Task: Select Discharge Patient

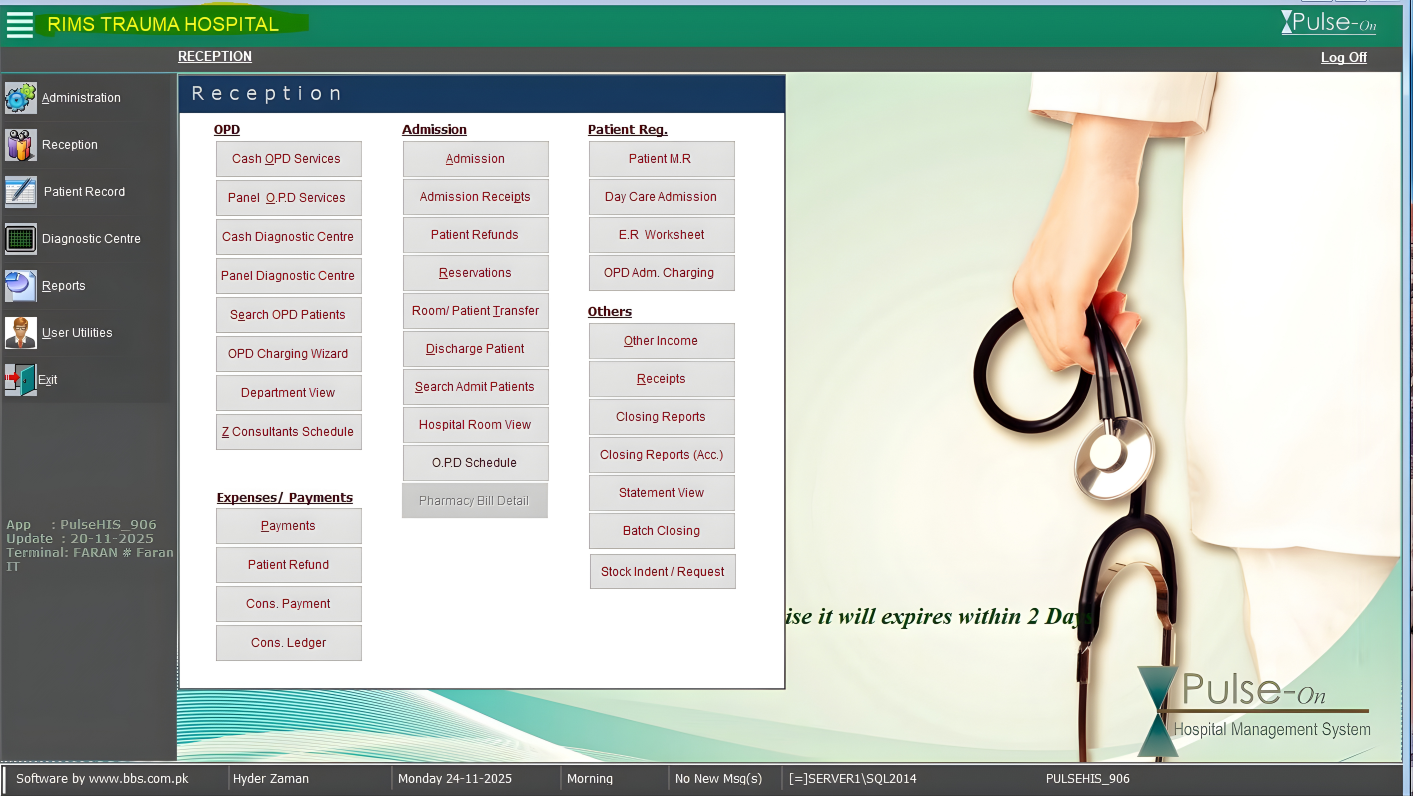Action: (475, 349)
